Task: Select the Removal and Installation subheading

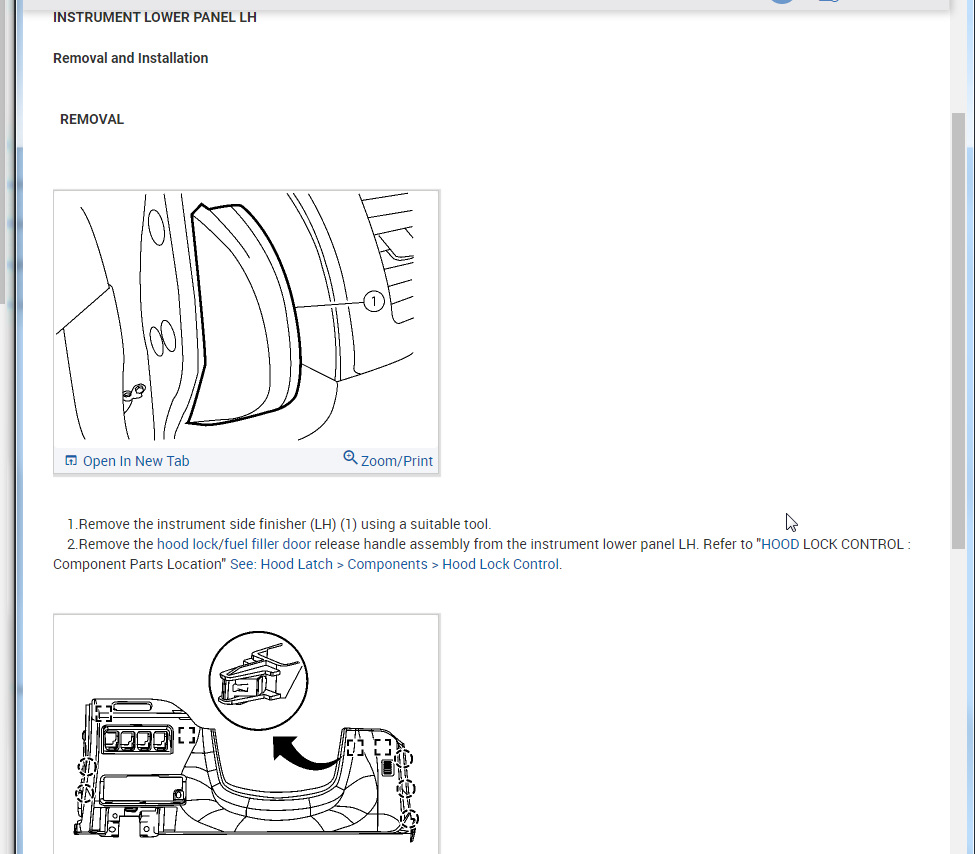Action: pyautogui.click(x=131, y=58)
